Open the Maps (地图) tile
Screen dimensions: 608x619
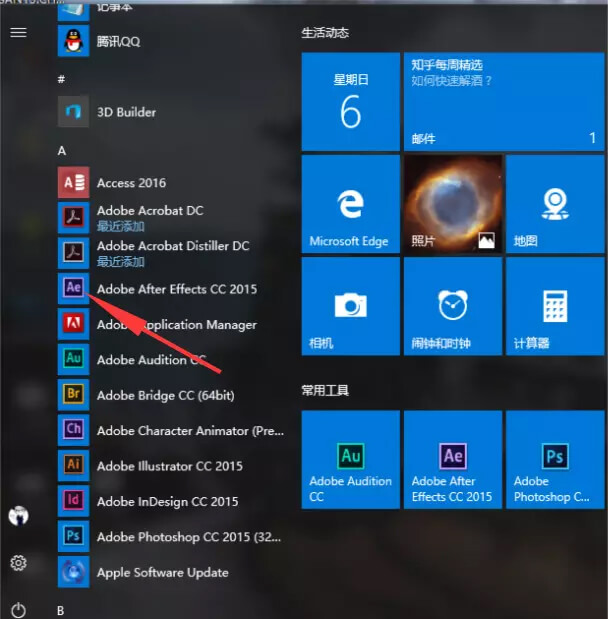coord(555,204)
